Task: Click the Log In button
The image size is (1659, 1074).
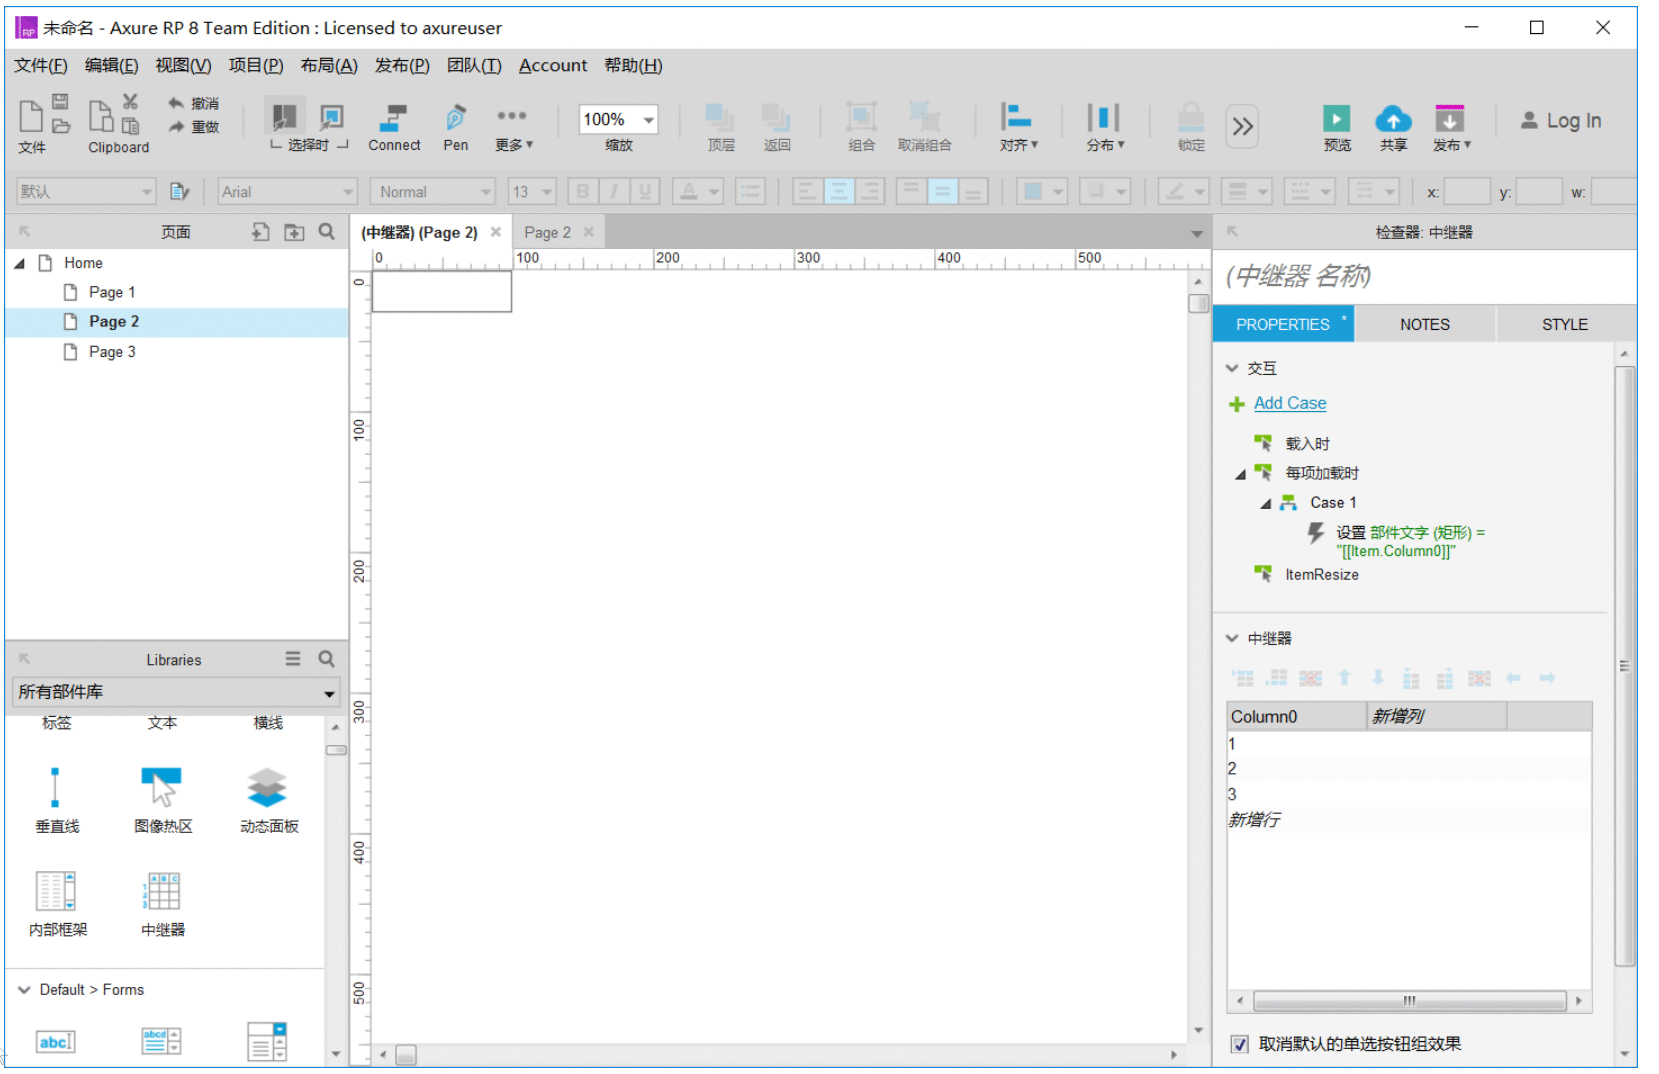Action: 1561,120
